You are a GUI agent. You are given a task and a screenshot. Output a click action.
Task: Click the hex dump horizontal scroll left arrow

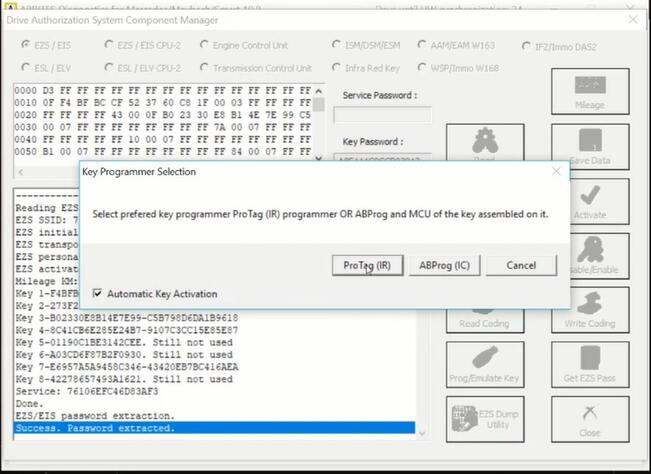point(21,172)
